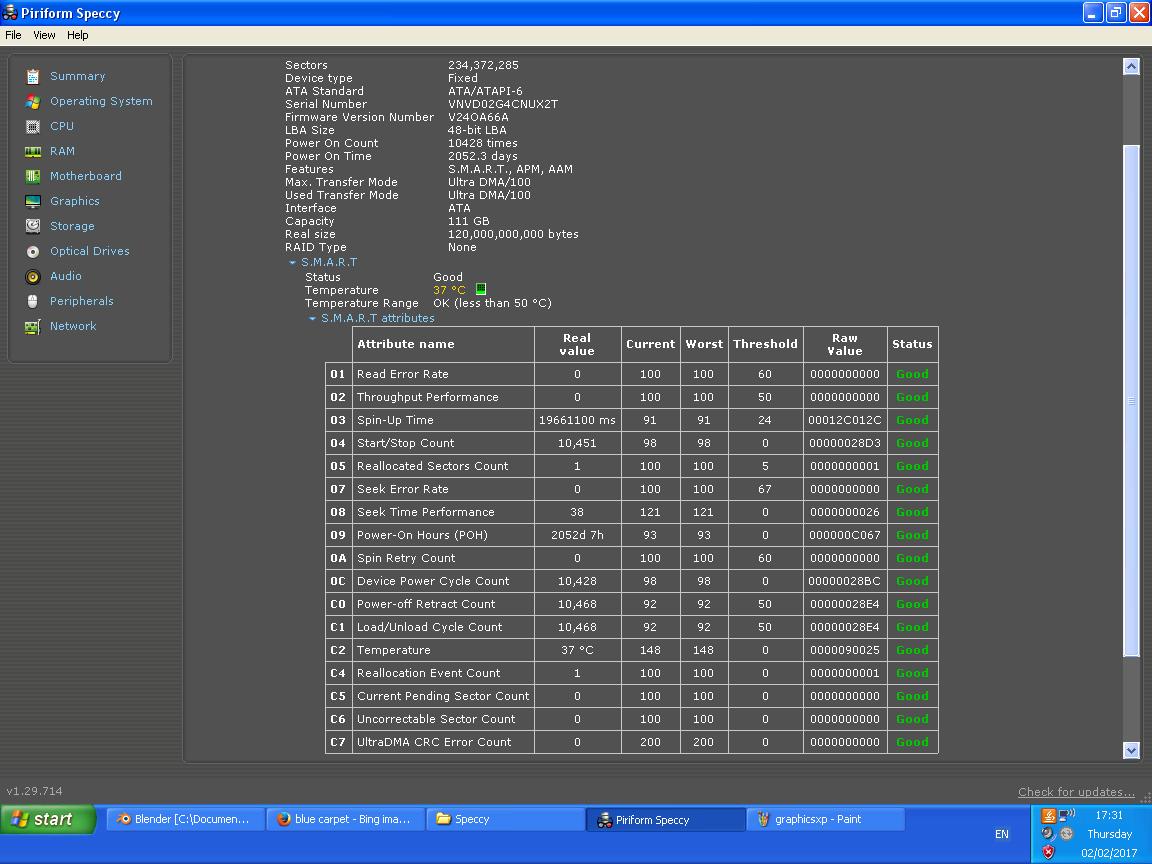Screen dimensions: 1152x864
Task: Switch to the Blender taskbar window
Action: pos(185,818)
